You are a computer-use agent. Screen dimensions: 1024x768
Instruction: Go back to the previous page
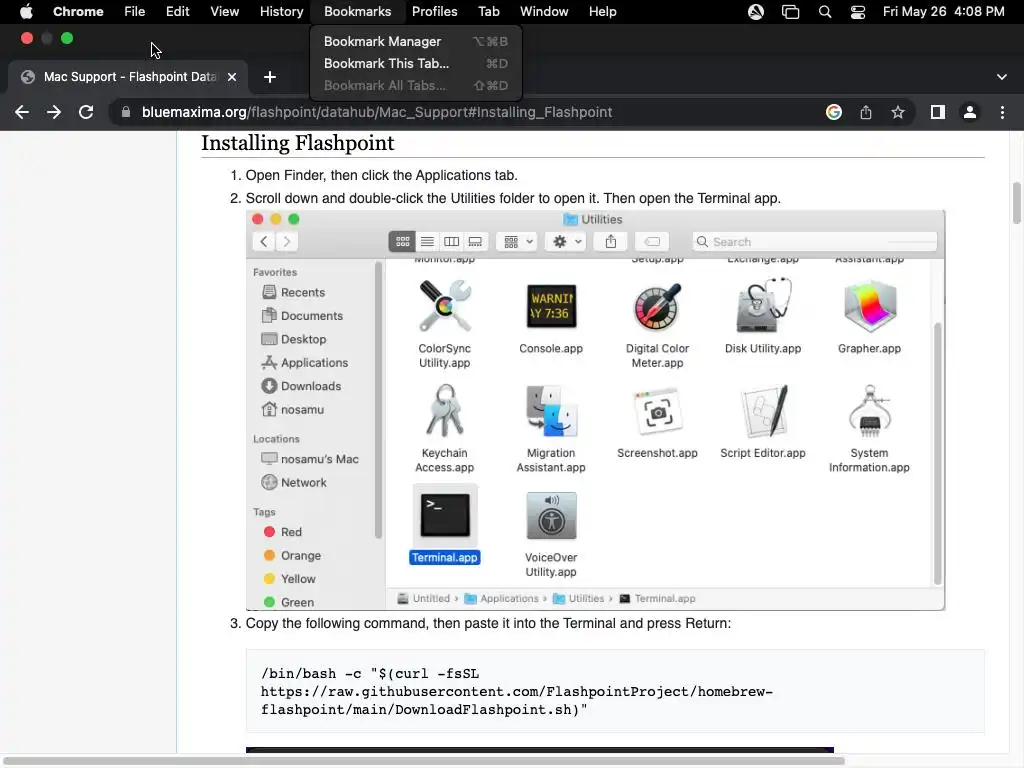pos(22,112)
